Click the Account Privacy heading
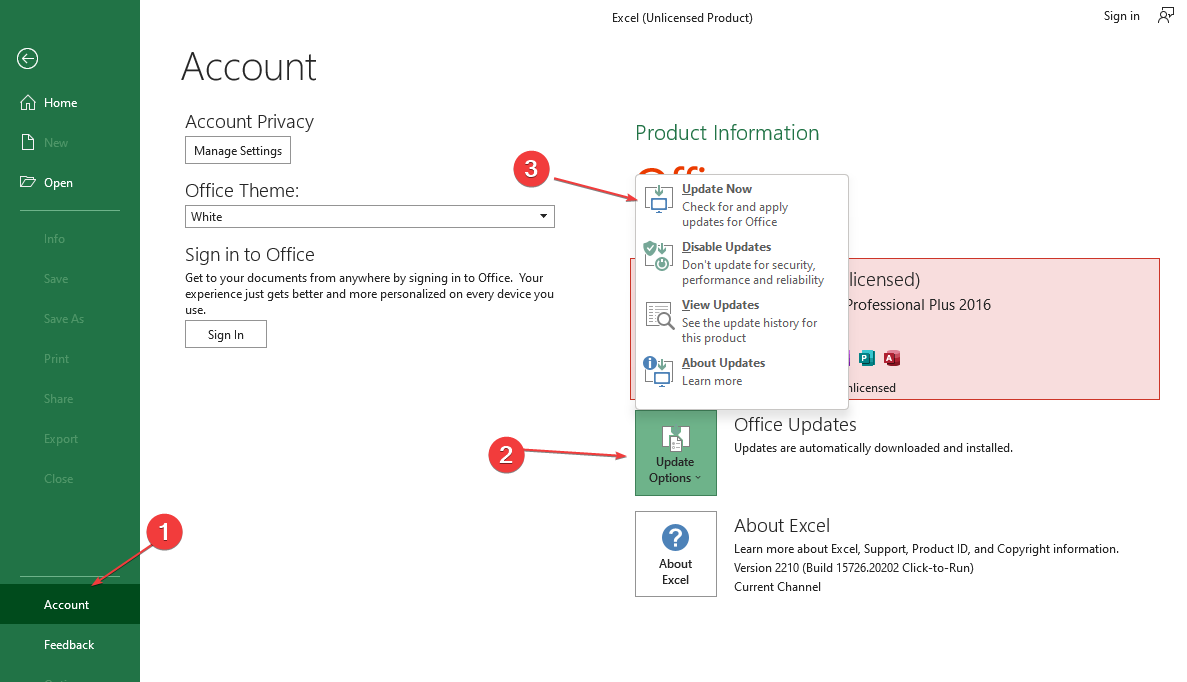 (249, 122)
